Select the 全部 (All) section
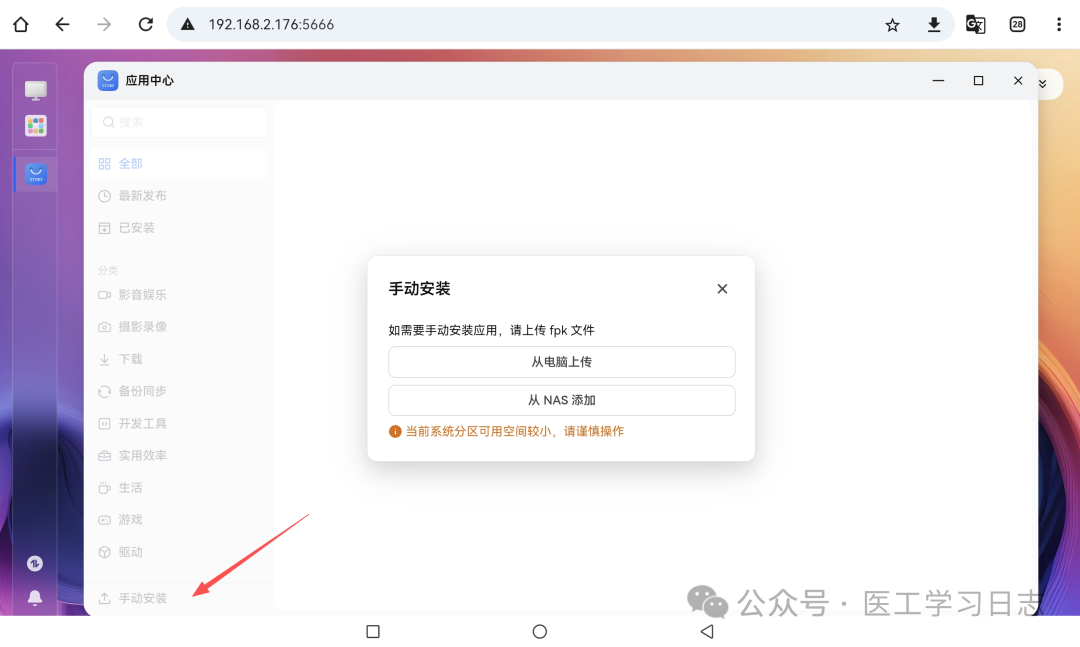The width and height of the screenshot is (1080, 647). (x=132, y=163)
